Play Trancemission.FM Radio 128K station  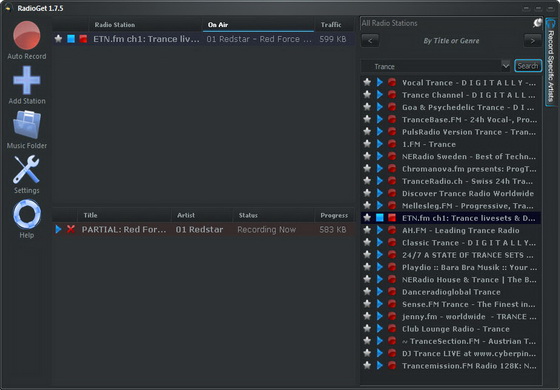click(x=380, y=366)
